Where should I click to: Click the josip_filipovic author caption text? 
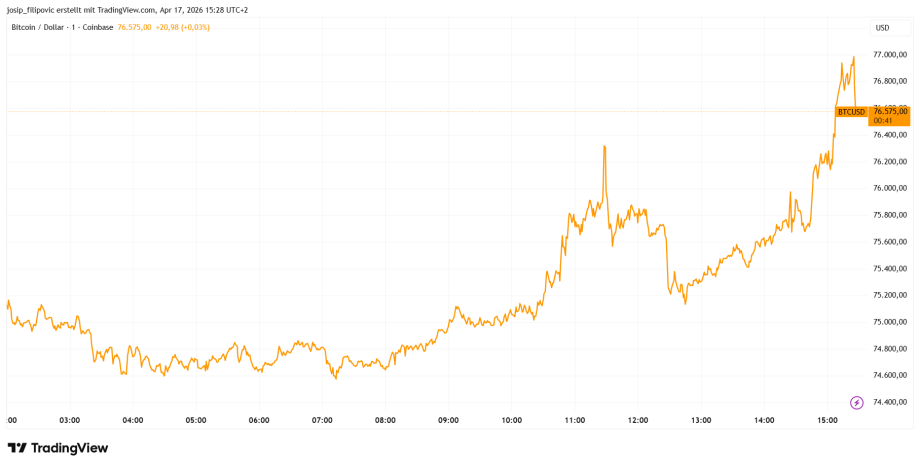[127, 9]
